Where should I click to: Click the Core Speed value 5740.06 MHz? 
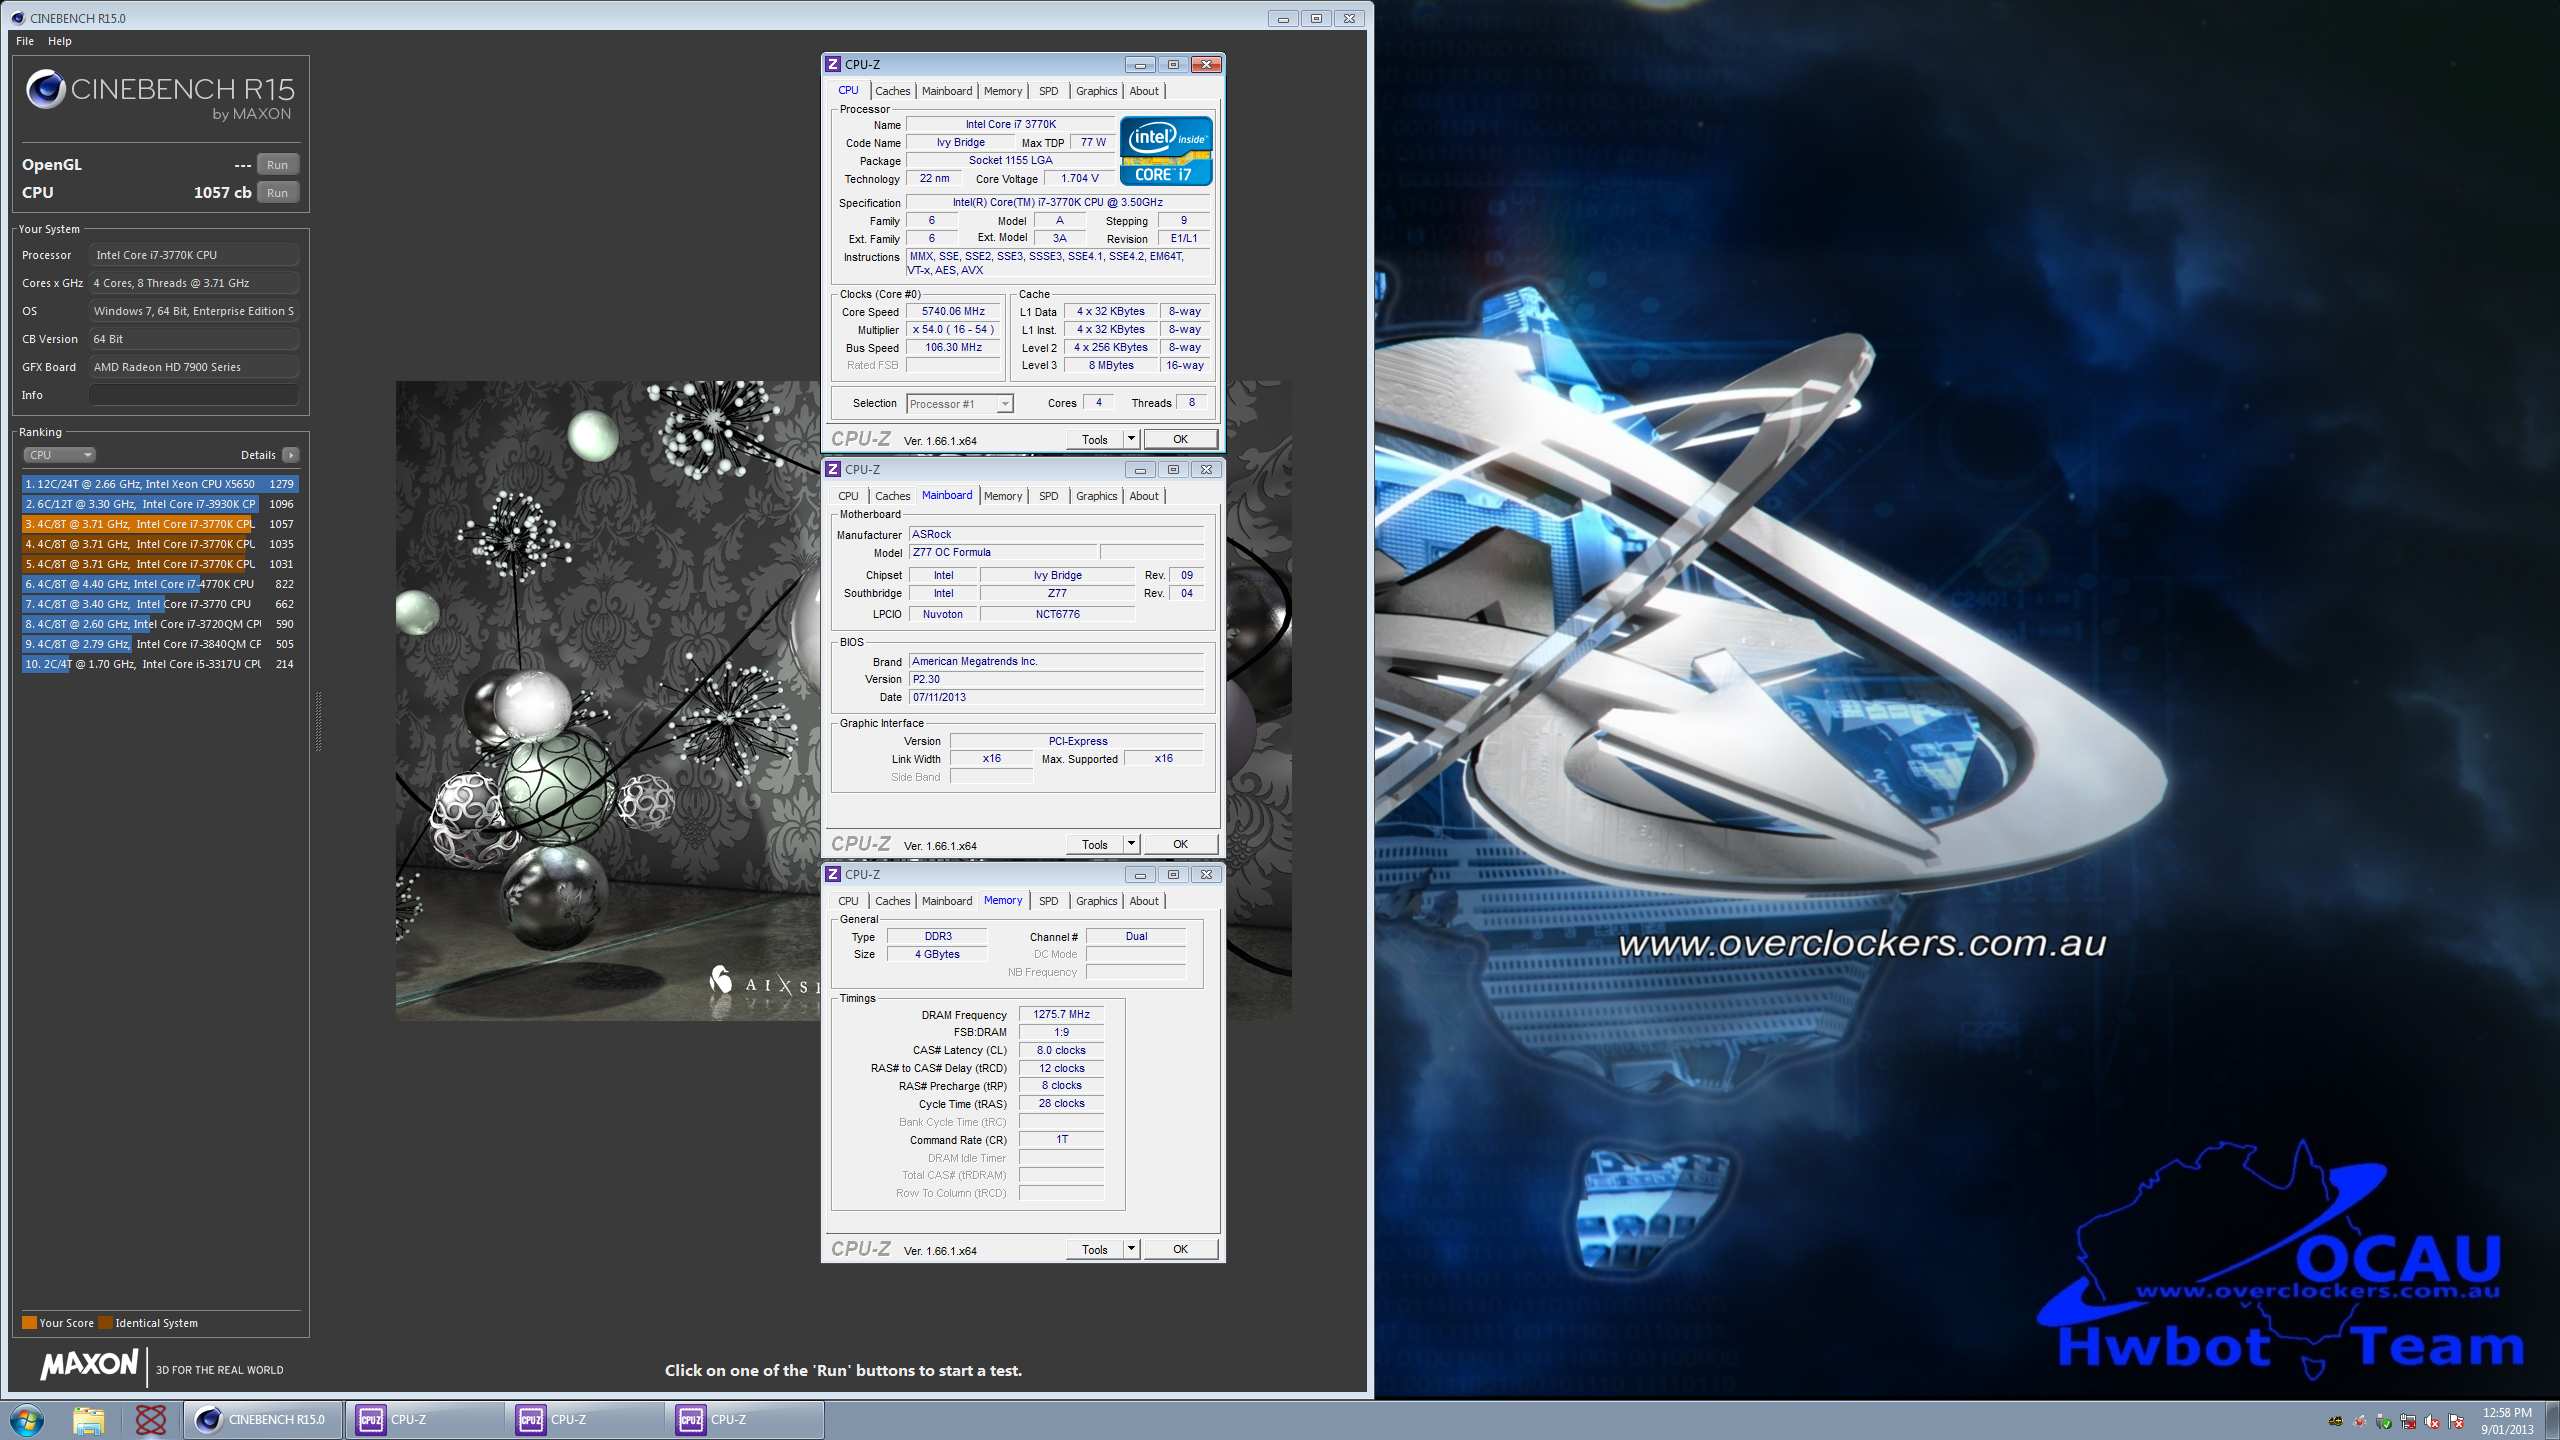click(953, 312)
